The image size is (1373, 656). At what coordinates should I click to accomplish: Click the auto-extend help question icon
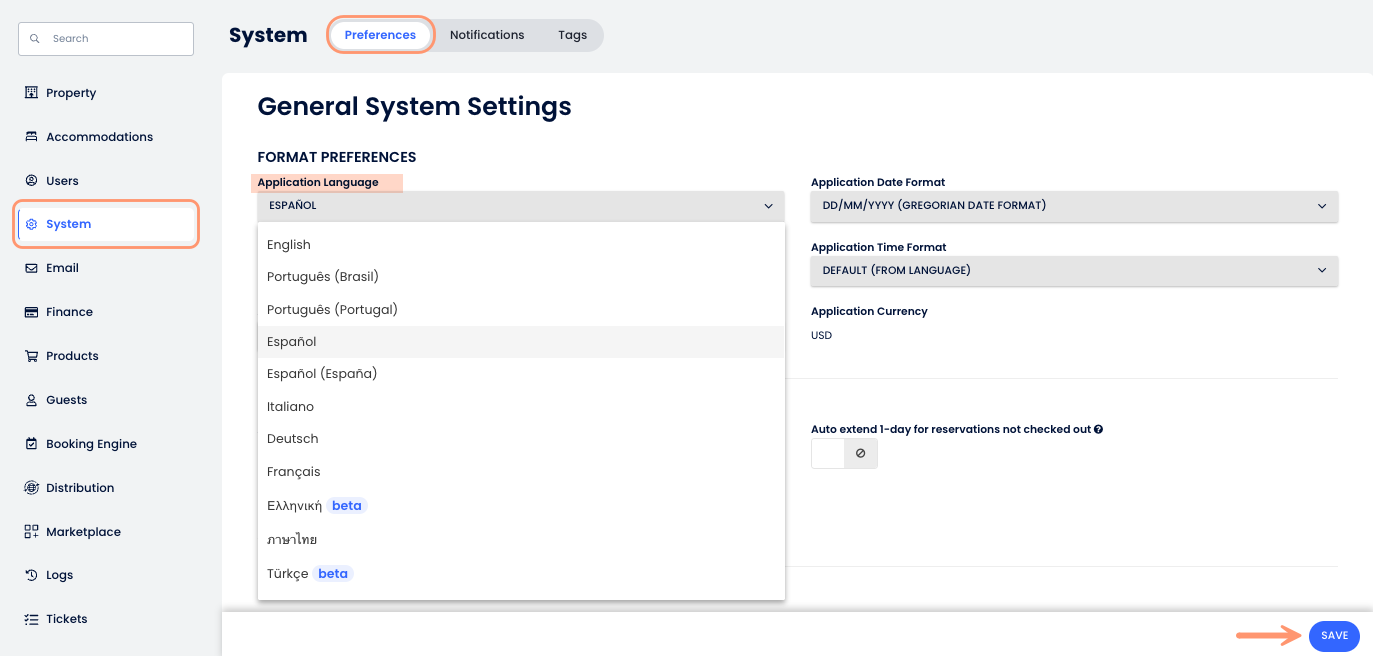coord(1098,429)
